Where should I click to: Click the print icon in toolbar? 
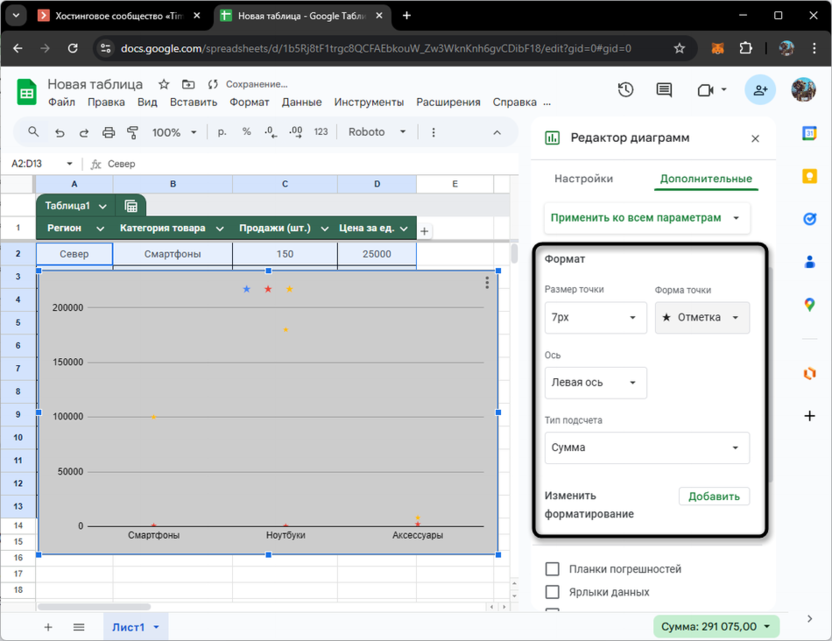click(x=108, y=132)
